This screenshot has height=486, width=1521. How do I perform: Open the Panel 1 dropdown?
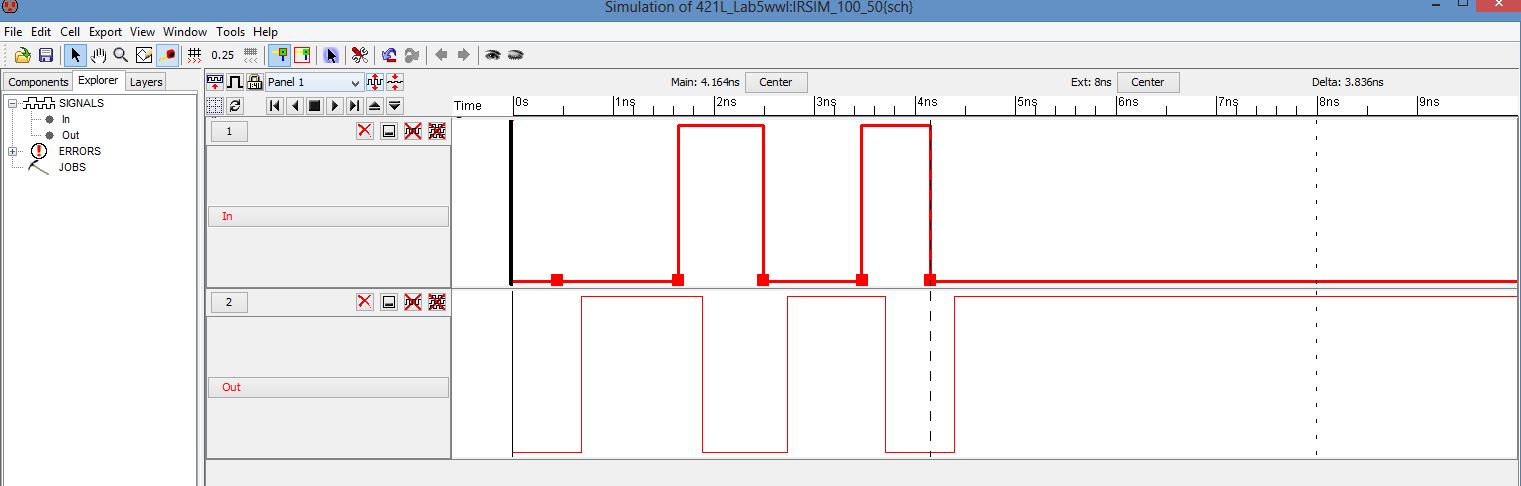(314, 82)
